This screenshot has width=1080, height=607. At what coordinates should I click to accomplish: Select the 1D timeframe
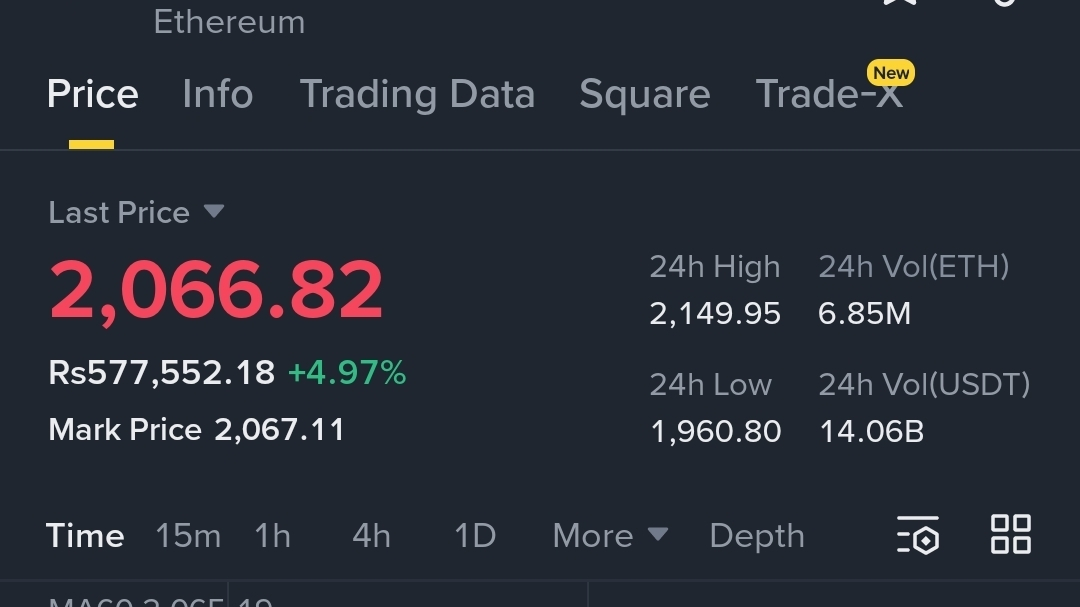click(475, 536)
